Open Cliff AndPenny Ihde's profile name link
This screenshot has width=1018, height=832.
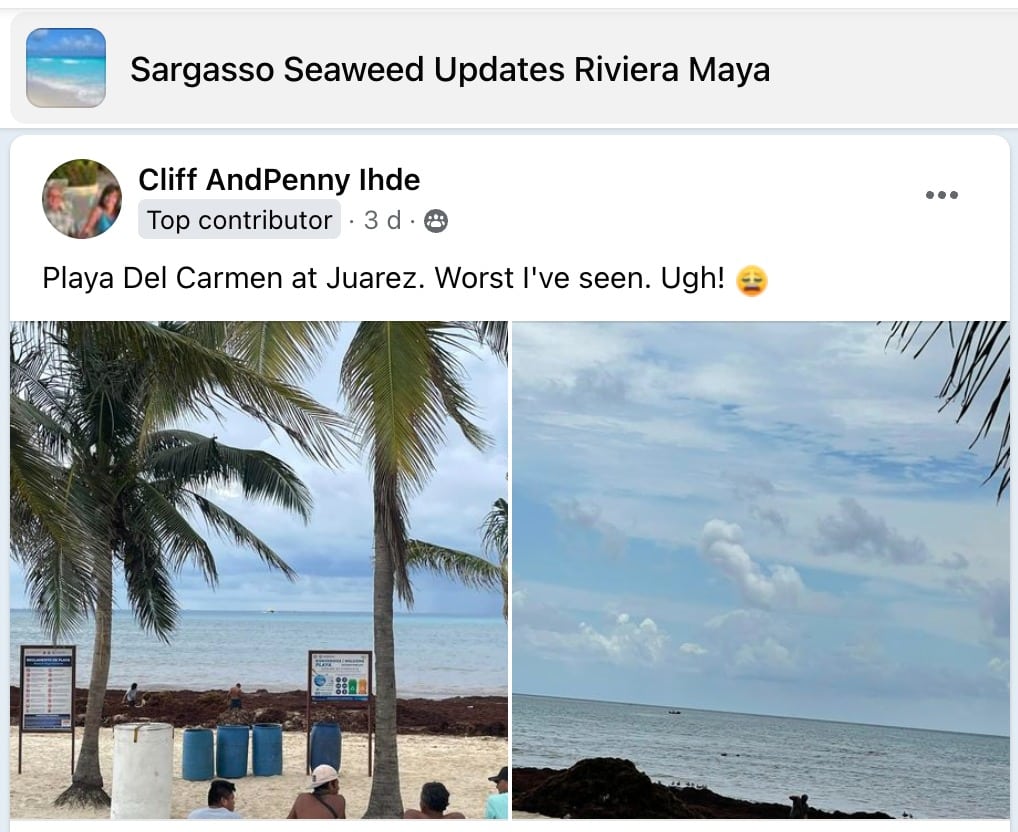coord(279,180)
